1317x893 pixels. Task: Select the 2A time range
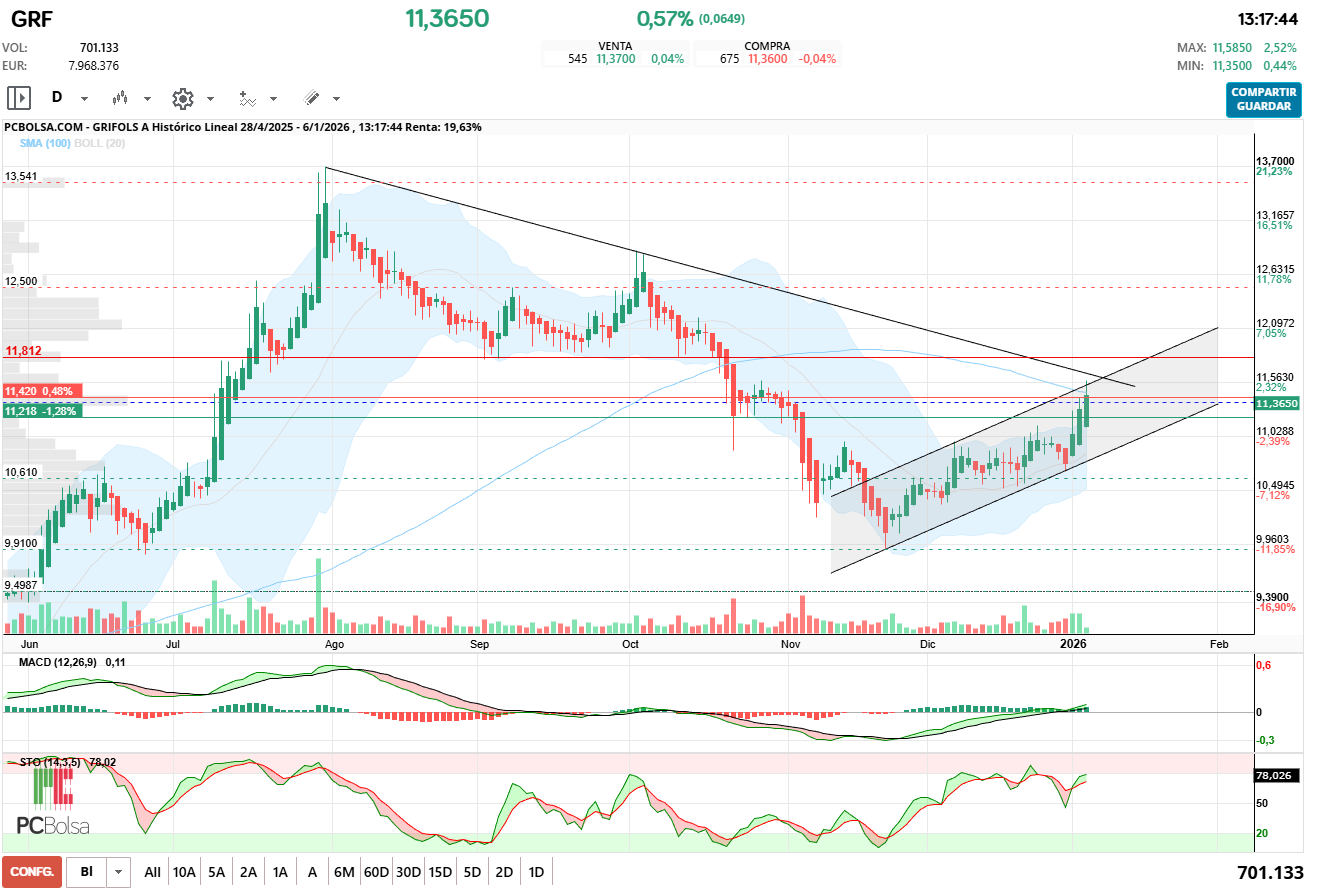(x=248, y=872)
